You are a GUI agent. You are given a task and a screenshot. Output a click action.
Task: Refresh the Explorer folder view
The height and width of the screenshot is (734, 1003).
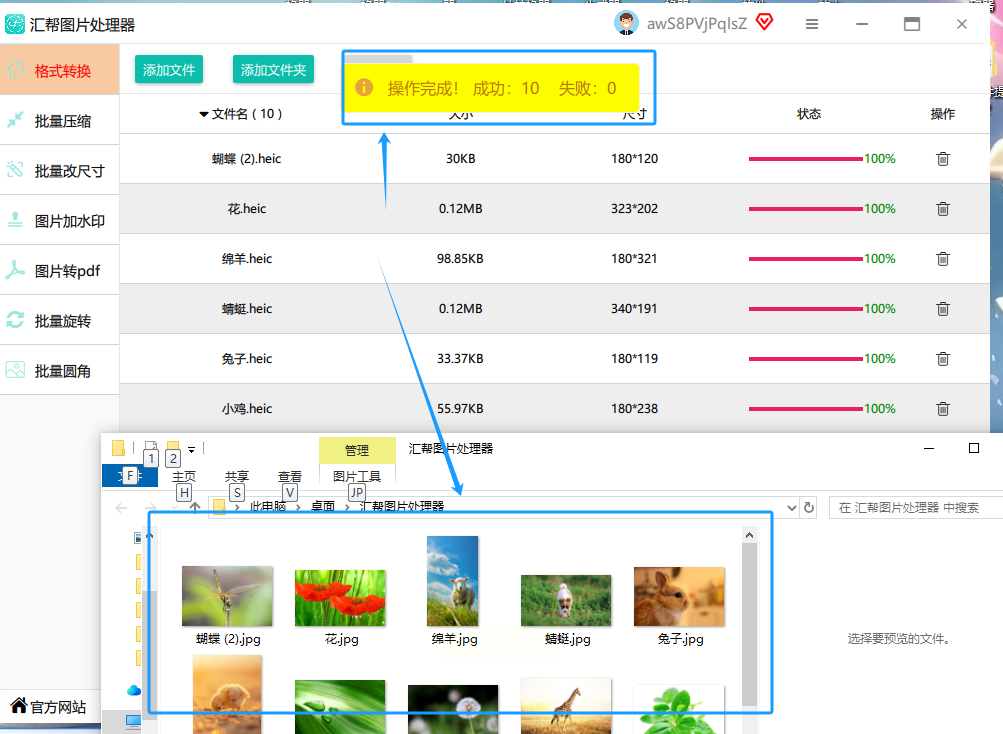coord(809,507)
